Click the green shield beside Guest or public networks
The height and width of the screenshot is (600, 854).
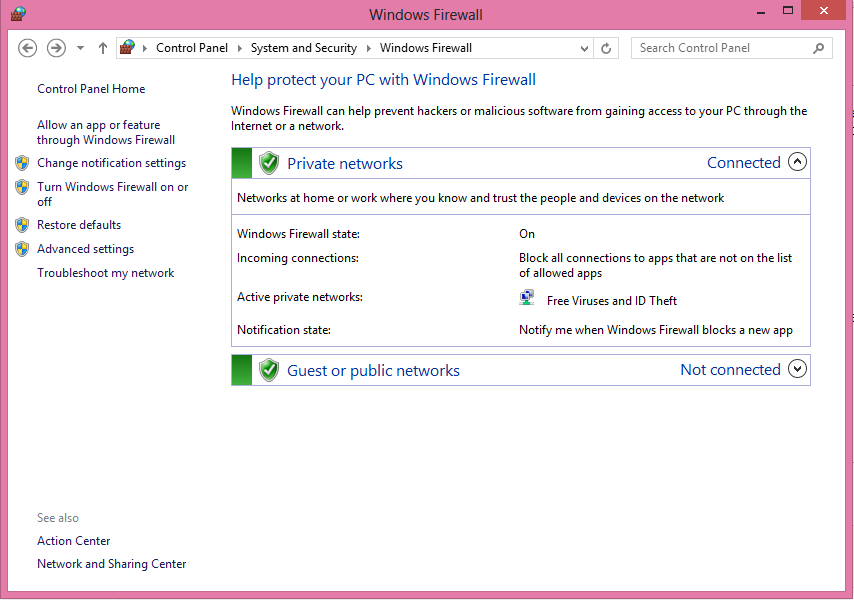[268, 370]
